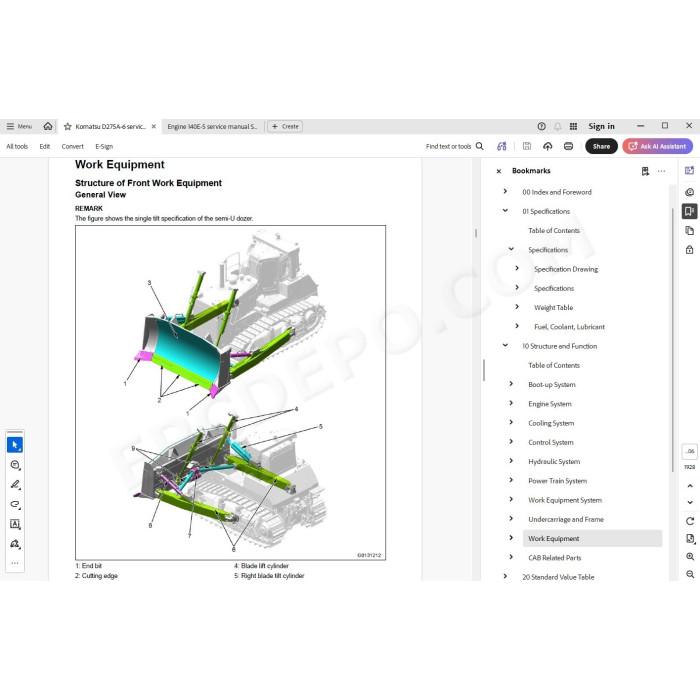Click the zoom out magnifier icon
This screenshot has width=700, height=700.
pyautogui.click(x=690, y=574)
